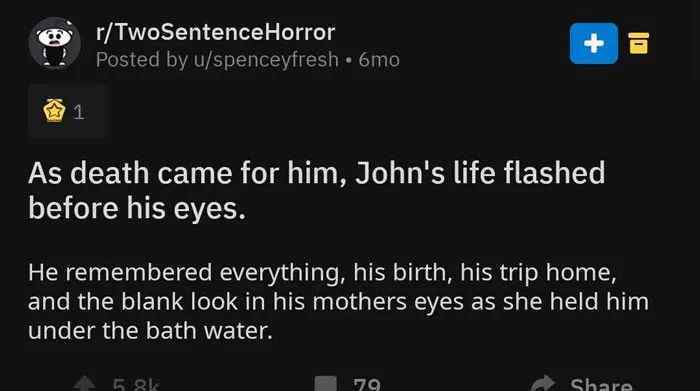Click the 'before his eyes.' title line

pyautogui.click(x=137, y=208)
